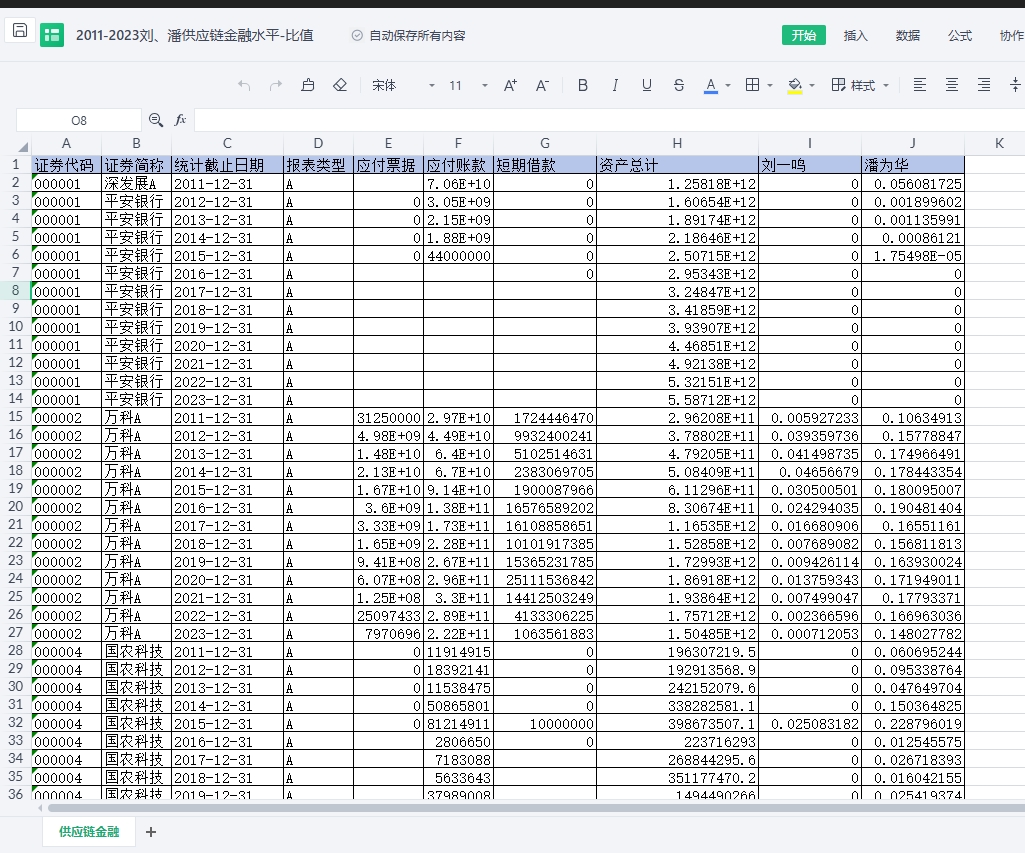The width and height of the screenshot is (1025, 853).
Task: Expand the borders dropdown arrow
Action: pyautogui.click(x=769, y=86)
